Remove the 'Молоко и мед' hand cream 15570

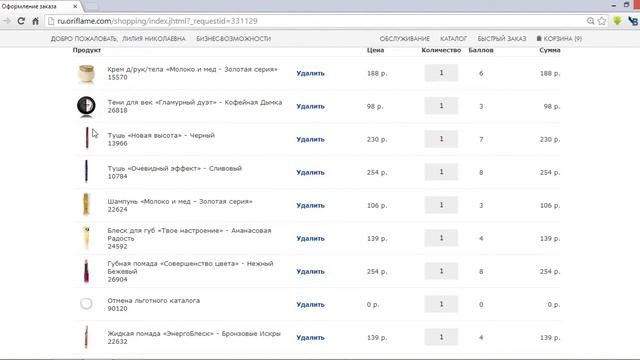pos(310,73)
